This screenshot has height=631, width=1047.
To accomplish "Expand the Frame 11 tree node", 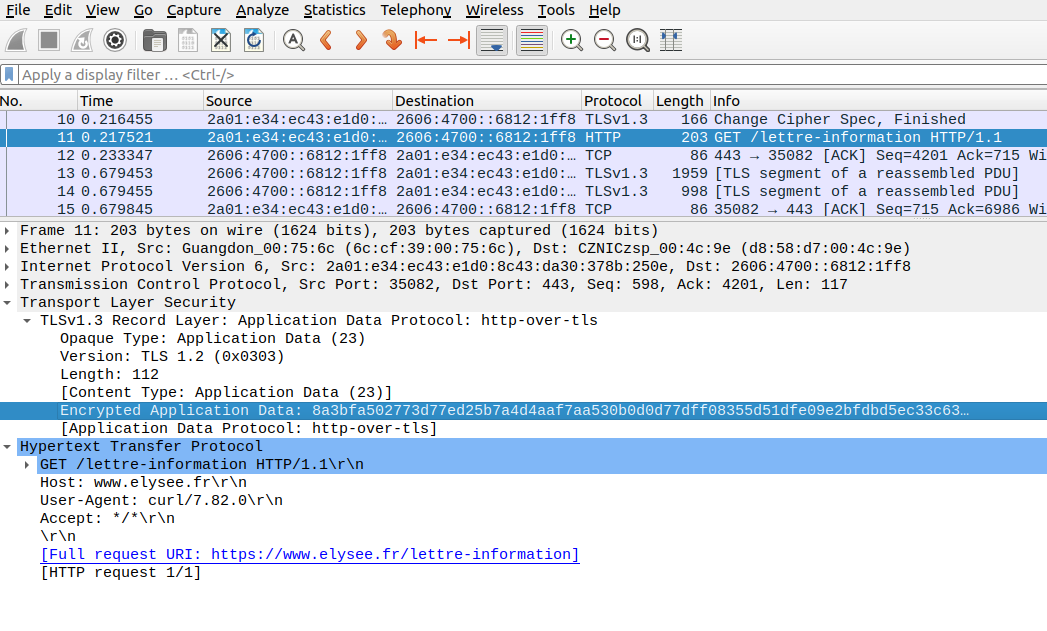I will tap(7, 230).
